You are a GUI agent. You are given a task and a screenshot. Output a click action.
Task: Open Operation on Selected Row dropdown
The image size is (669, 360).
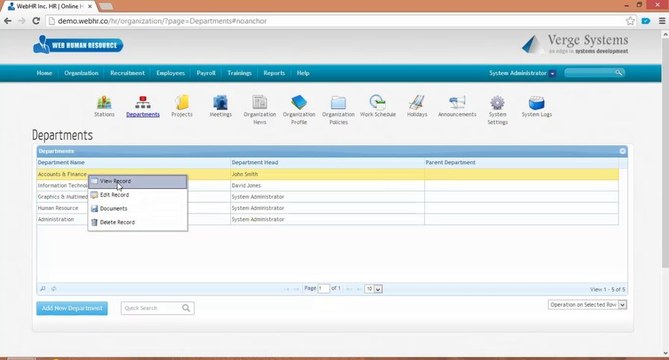tap(588, 305)
